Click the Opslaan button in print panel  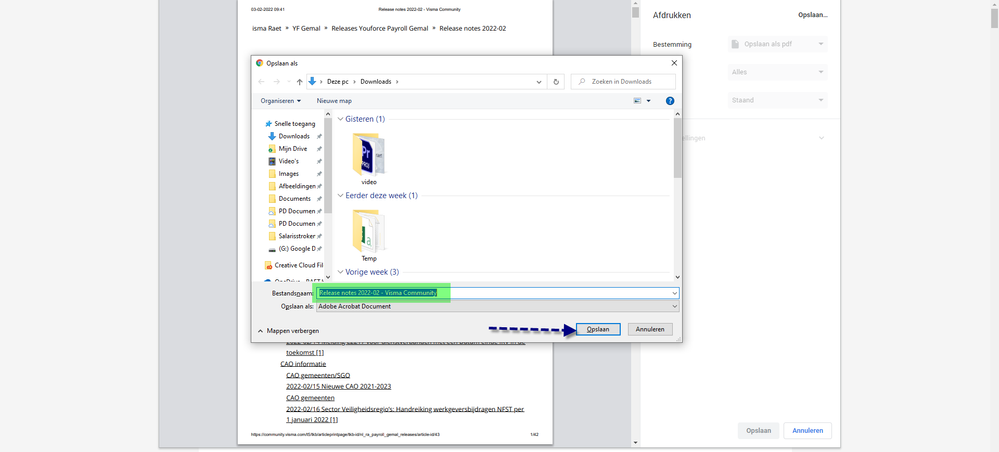pos(758,430)
